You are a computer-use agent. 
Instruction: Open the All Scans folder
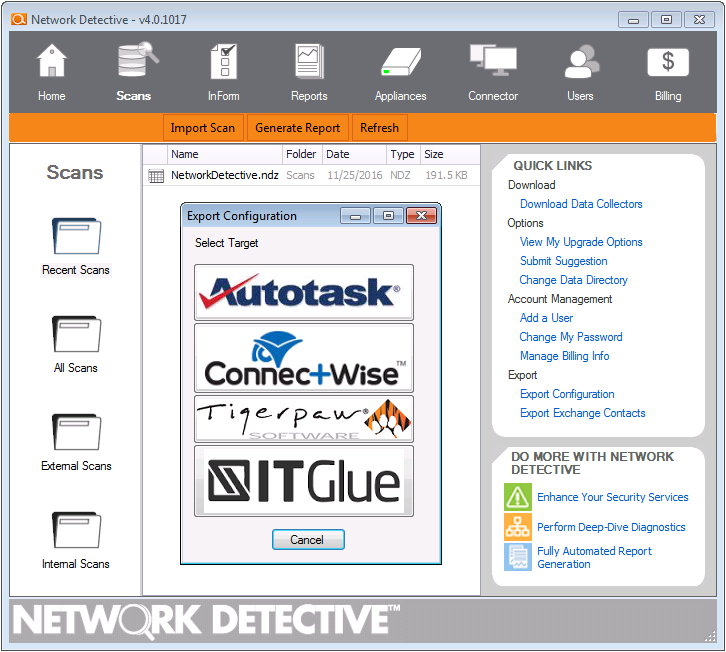coord(76,334)
